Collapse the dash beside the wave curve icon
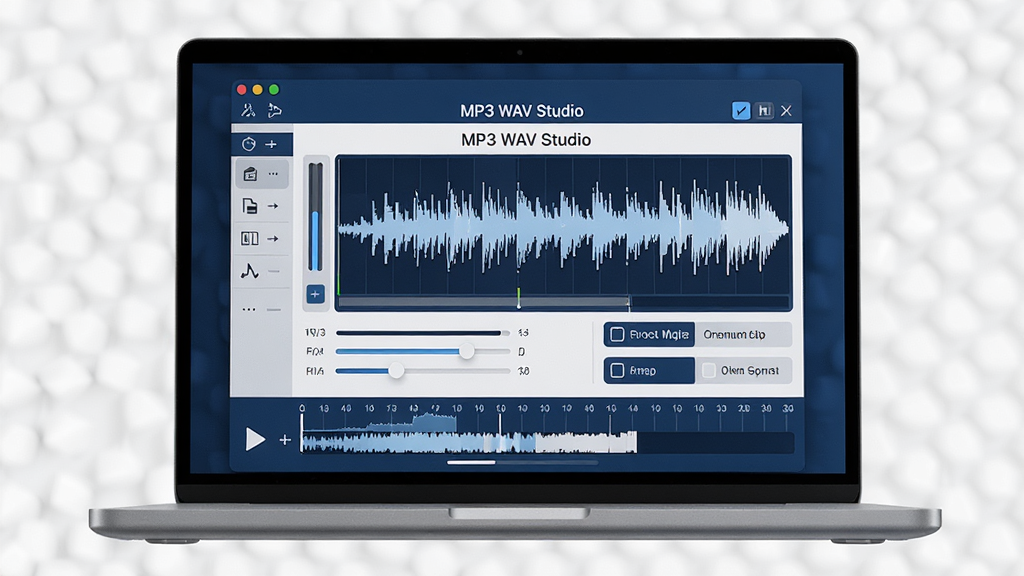Viewport: 1024px width, 576px height. coord(274,271)
